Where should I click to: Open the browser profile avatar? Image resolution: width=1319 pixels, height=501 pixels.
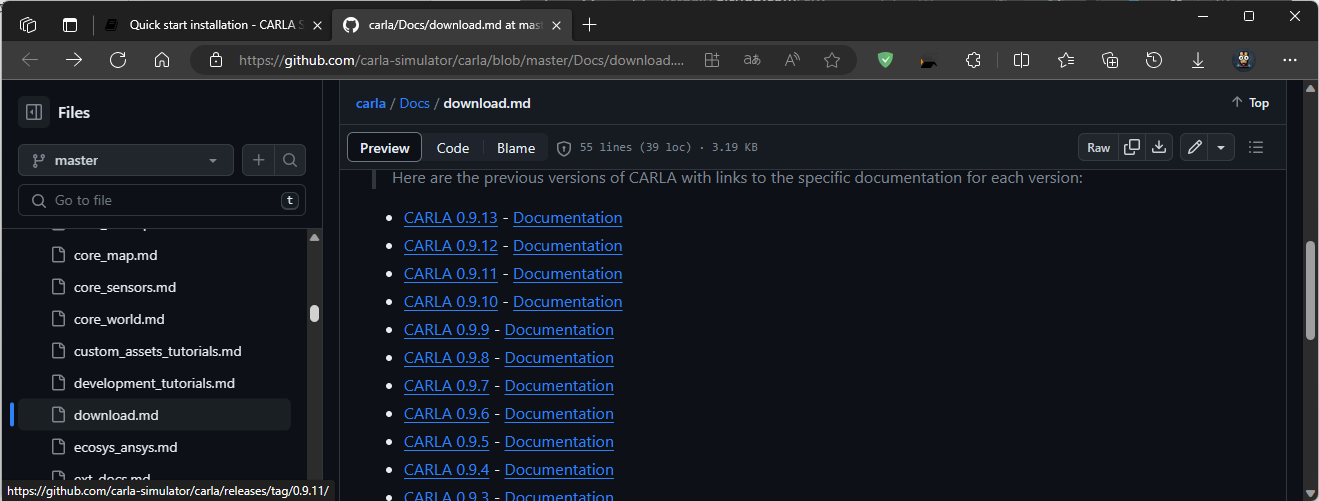[1244, 60]
